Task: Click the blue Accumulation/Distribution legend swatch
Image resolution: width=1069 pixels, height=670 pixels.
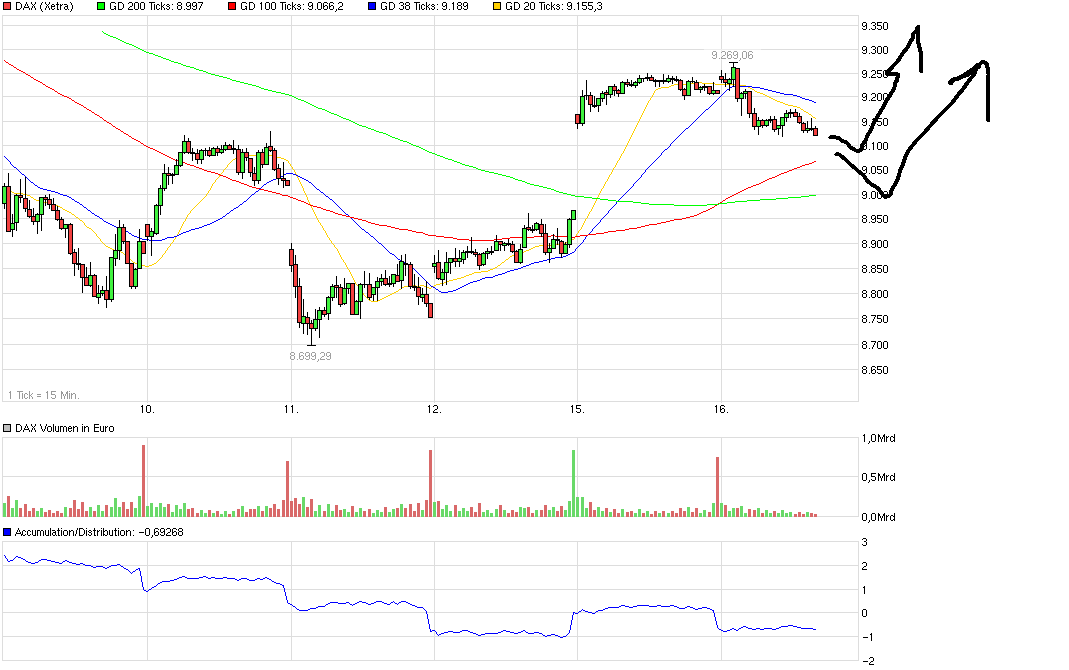Action: pyautogui.click(x=7, y=532)
